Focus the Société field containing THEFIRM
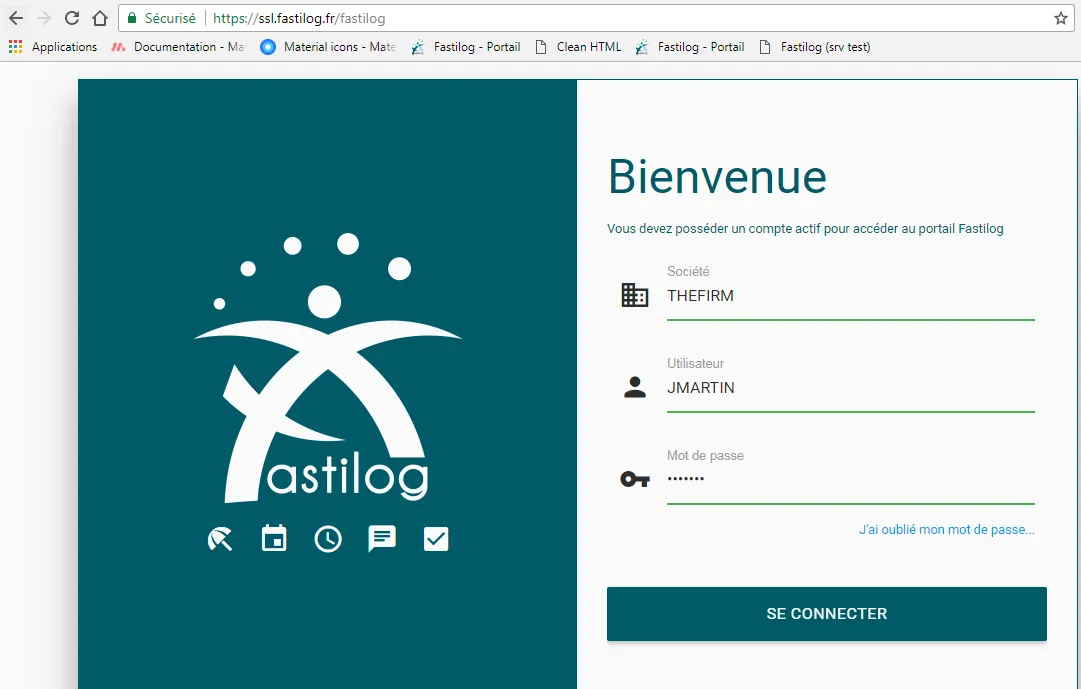The image size is (1081, 689). tap(850, 296)
